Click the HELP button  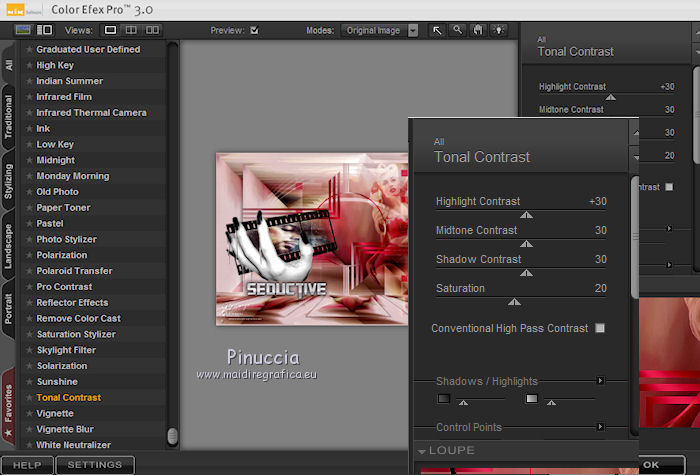click(27, 465)
